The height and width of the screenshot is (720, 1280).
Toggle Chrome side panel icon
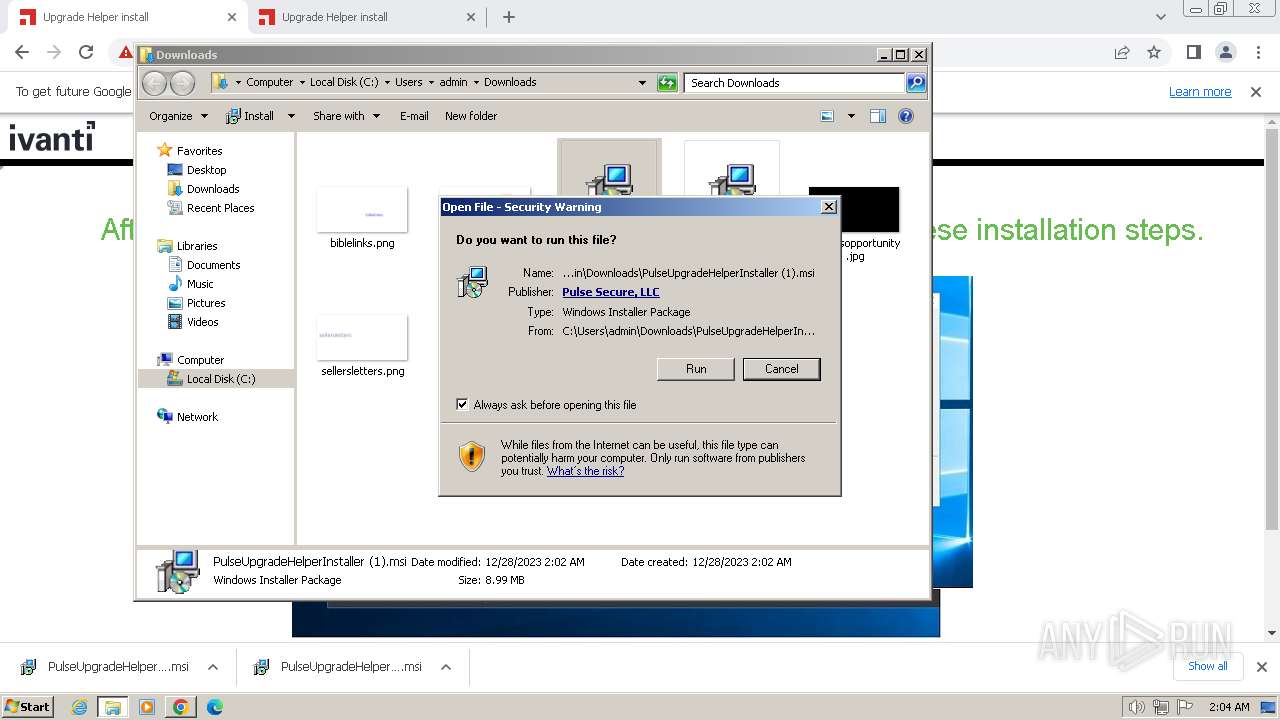point(1193,52)
